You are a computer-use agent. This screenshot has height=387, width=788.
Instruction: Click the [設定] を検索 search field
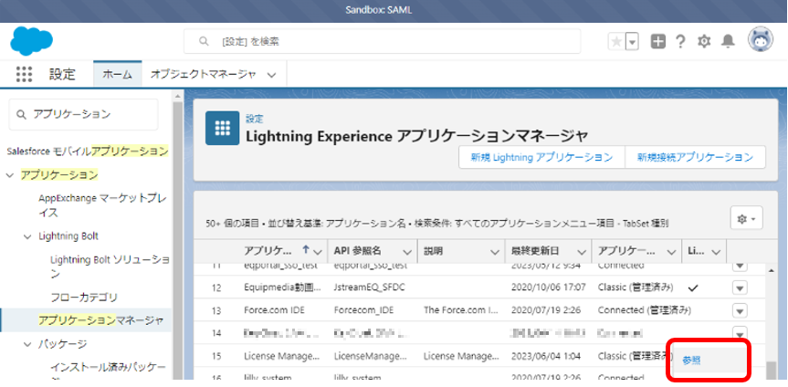pyautogui.click(x=382, y=42)
